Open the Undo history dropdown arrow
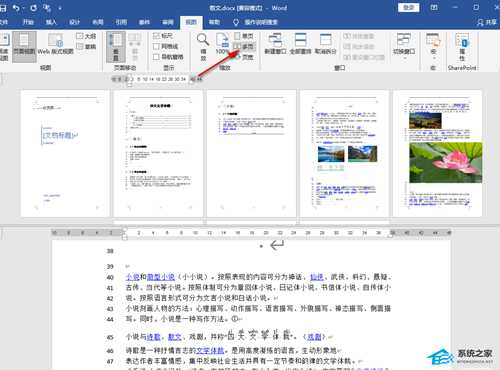 (23, 8)
